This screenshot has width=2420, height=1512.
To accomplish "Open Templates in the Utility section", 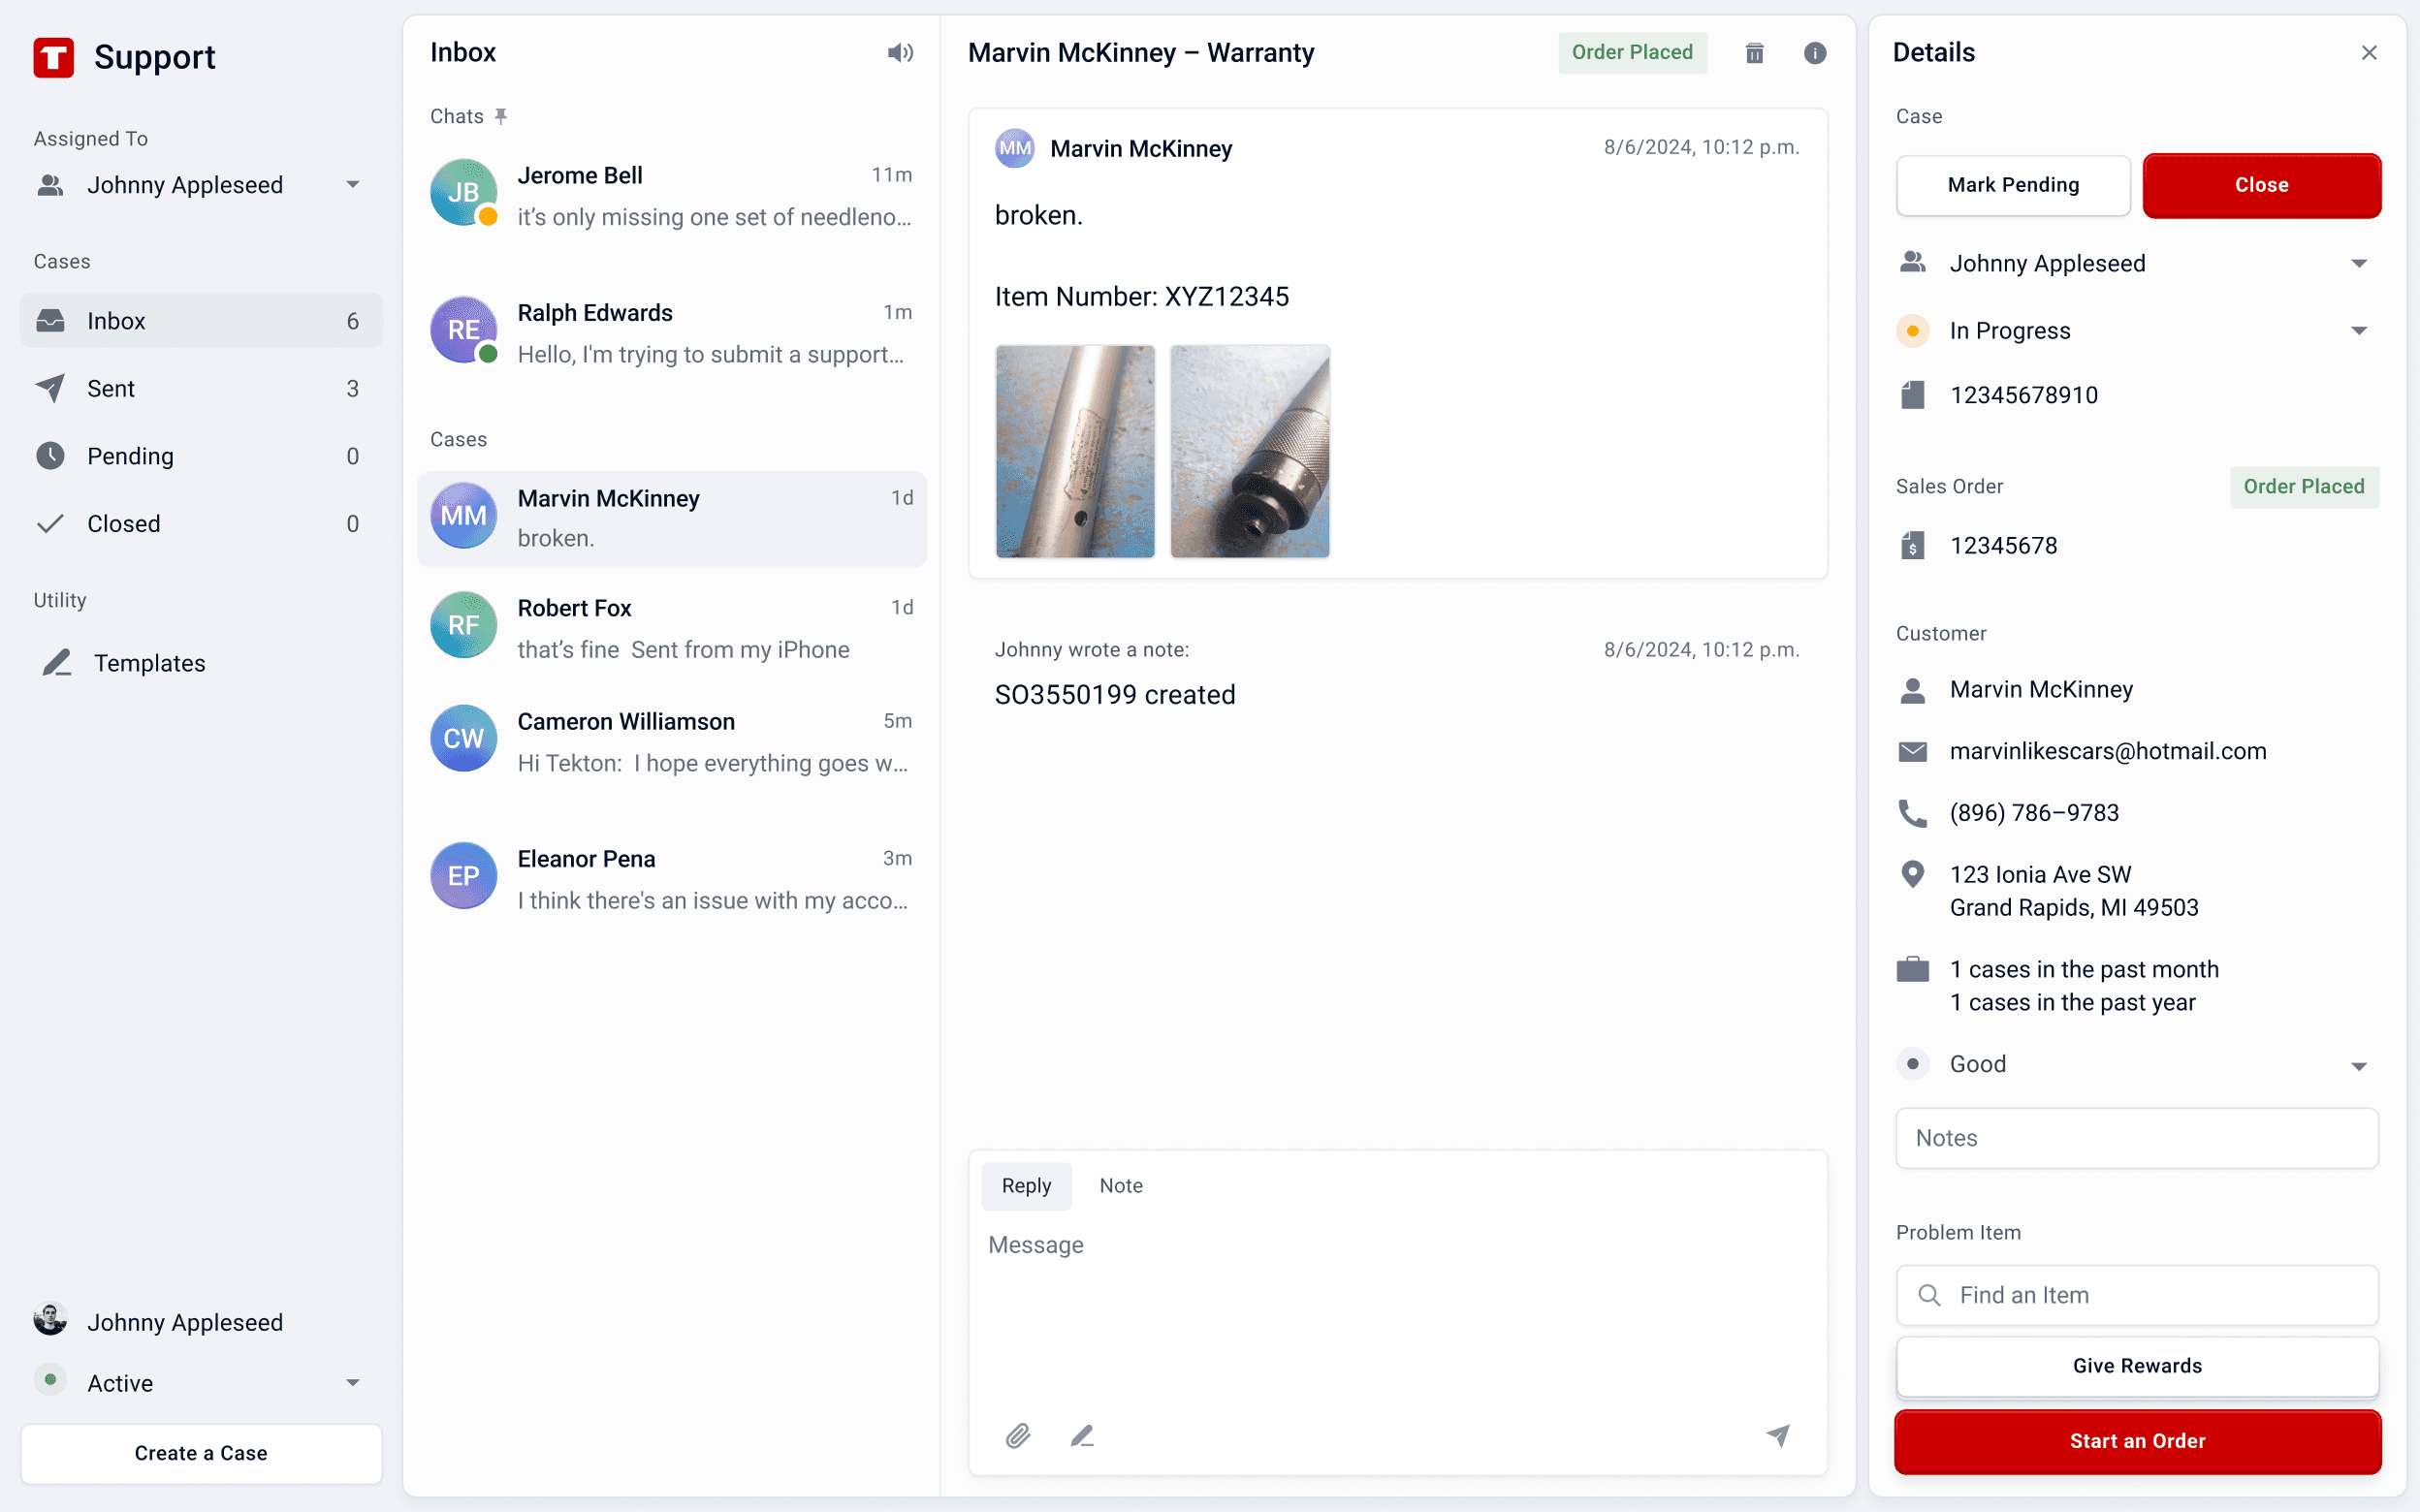I will point(149,663).
